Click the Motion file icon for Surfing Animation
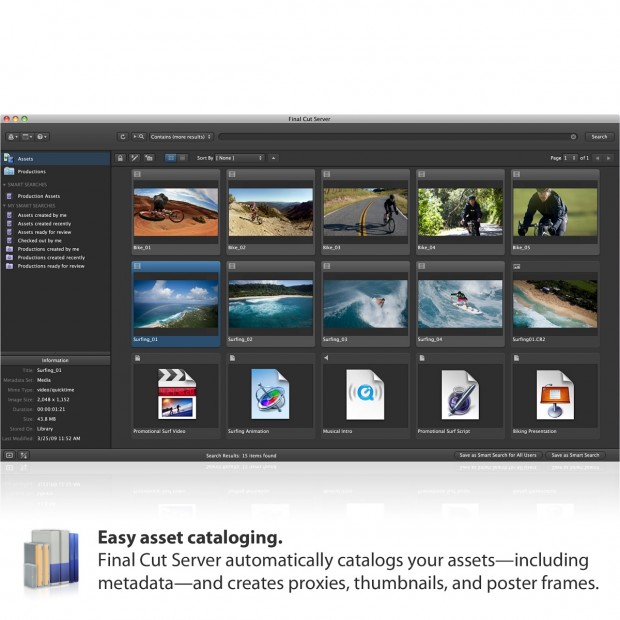620x620 pixels. [x=270, y=394]
